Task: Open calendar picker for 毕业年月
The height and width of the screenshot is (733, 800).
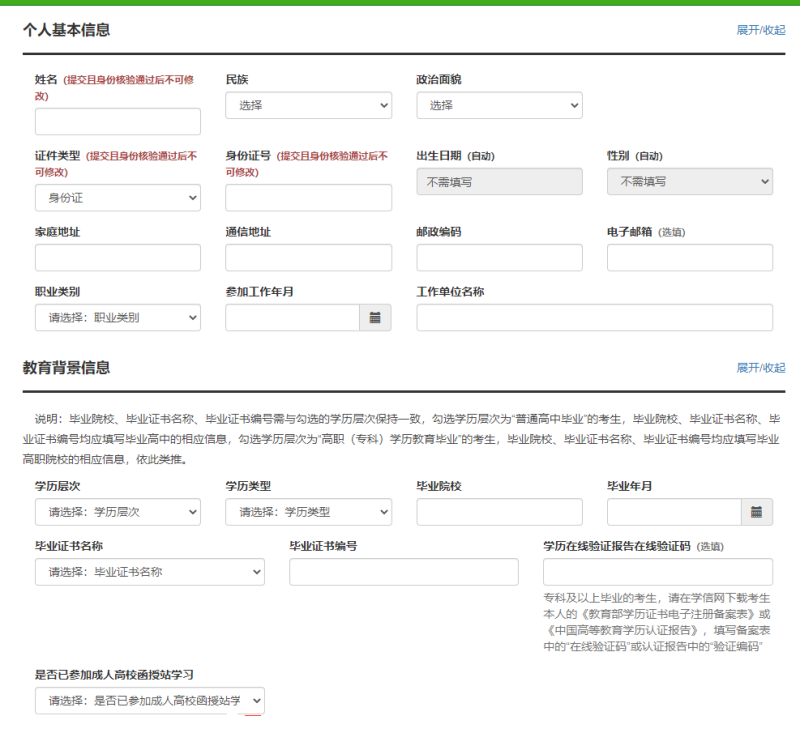Action: point(757,512)
